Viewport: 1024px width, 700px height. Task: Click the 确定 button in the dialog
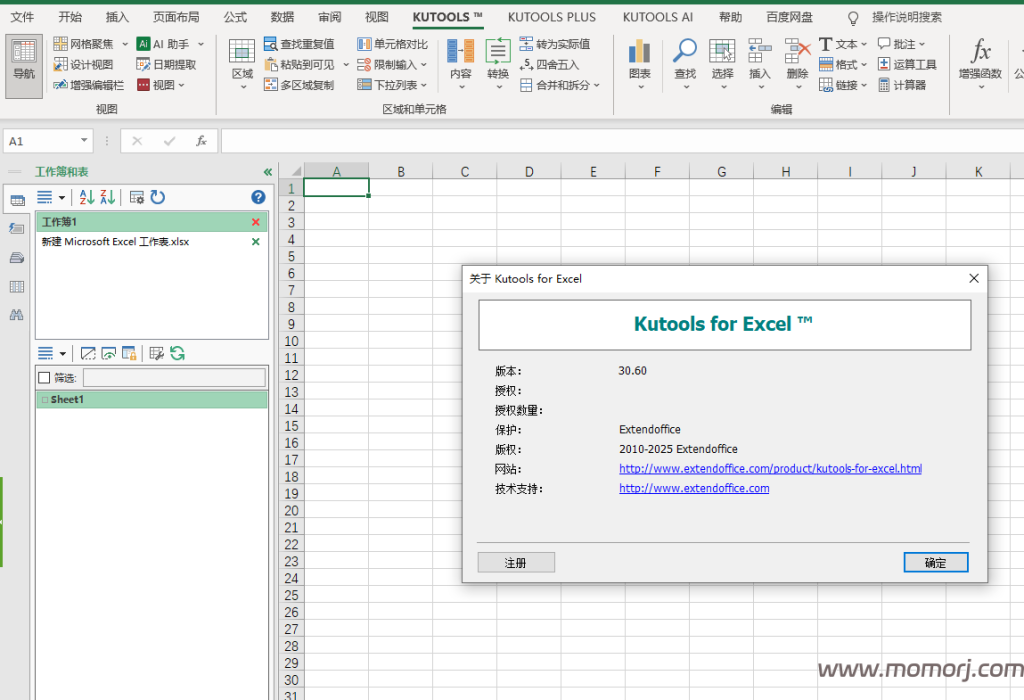pos(935,563)
